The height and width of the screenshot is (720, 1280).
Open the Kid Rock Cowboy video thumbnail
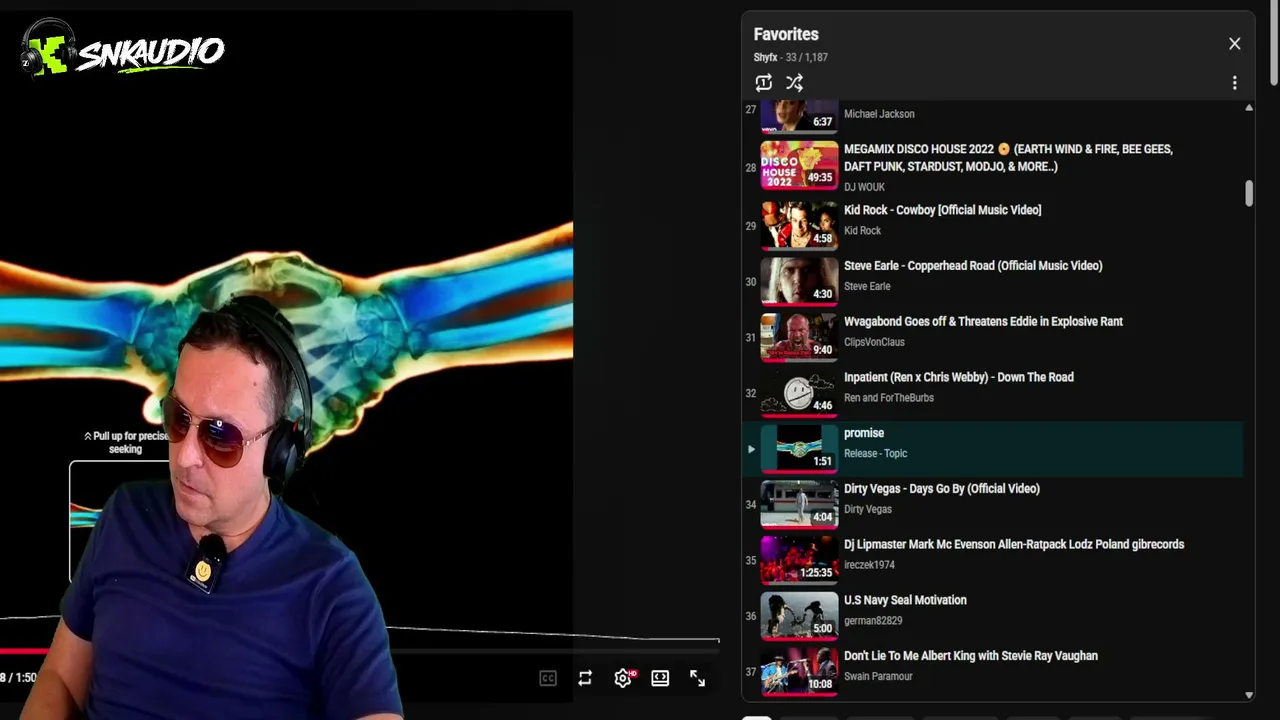click(x=799, y=225)
